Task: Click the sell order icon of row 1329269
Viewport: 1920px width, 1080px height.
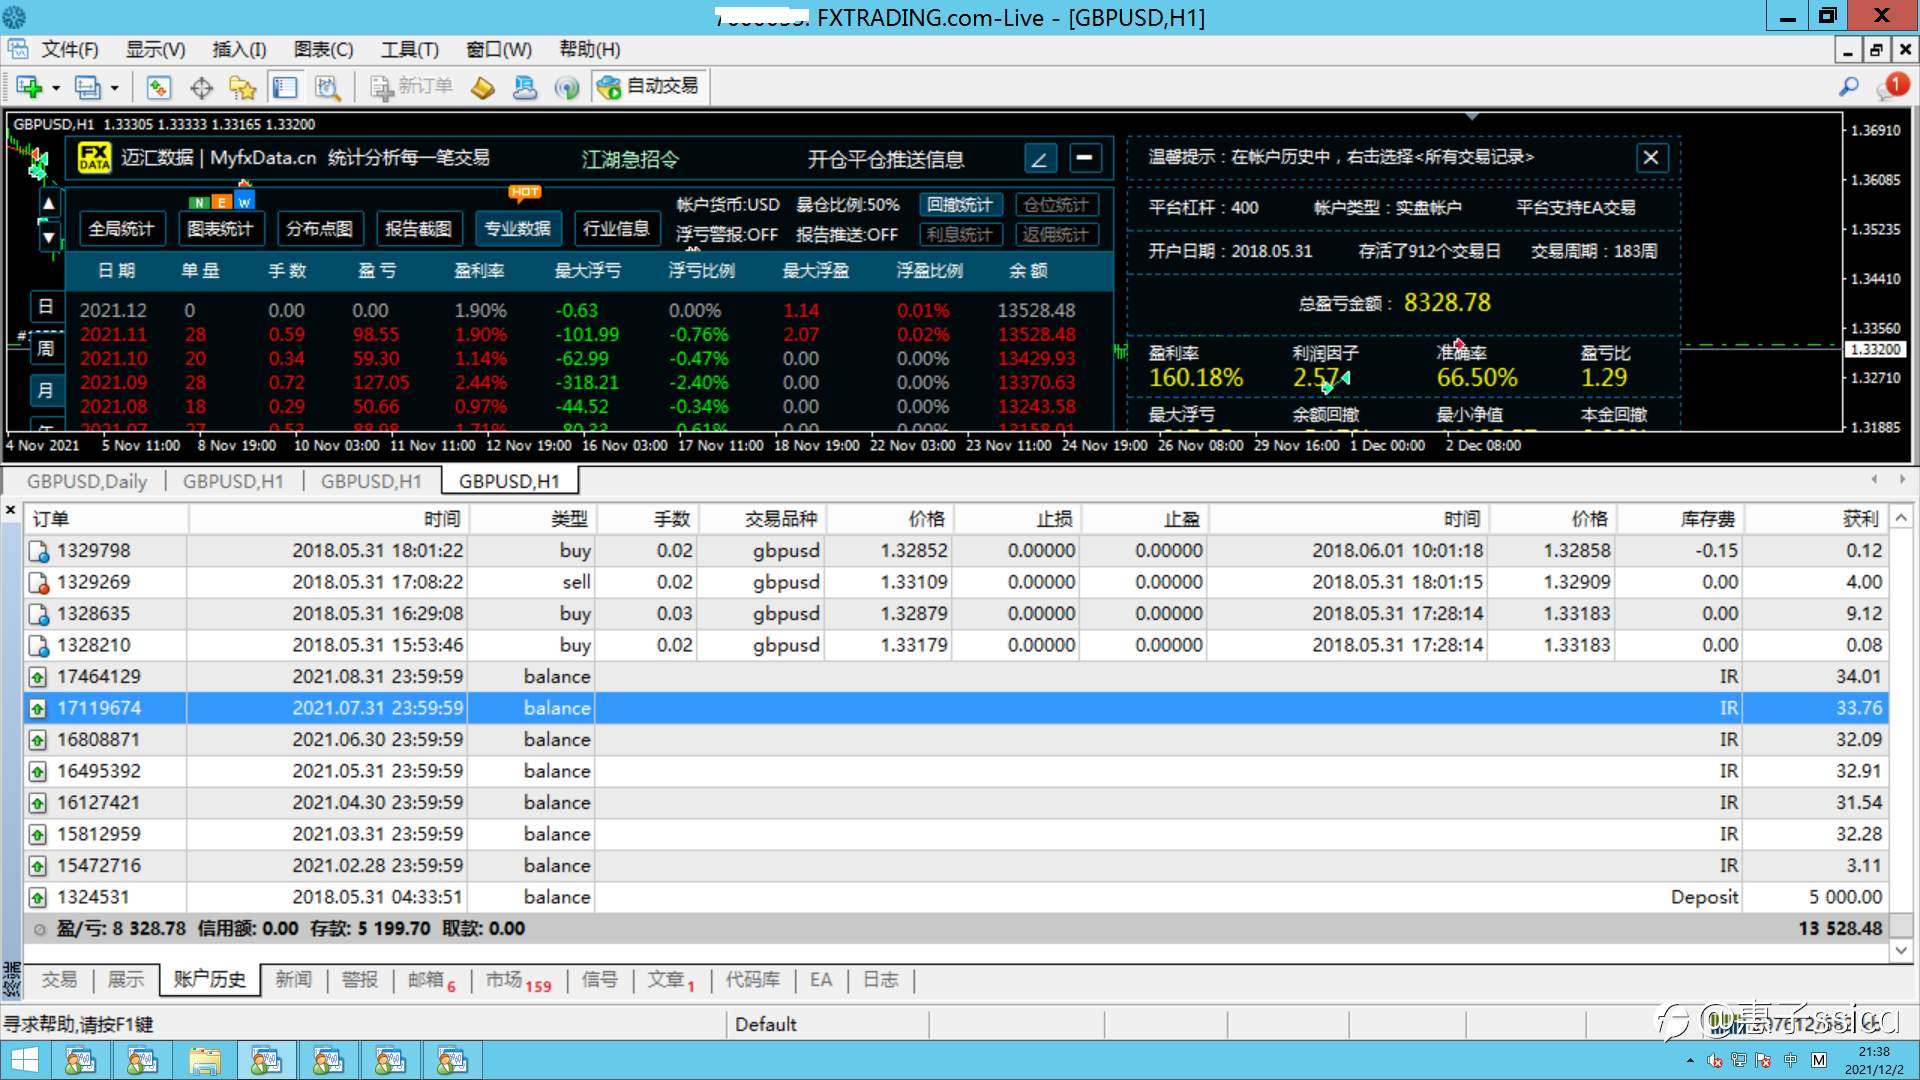Action: click(x=38, y=583)
